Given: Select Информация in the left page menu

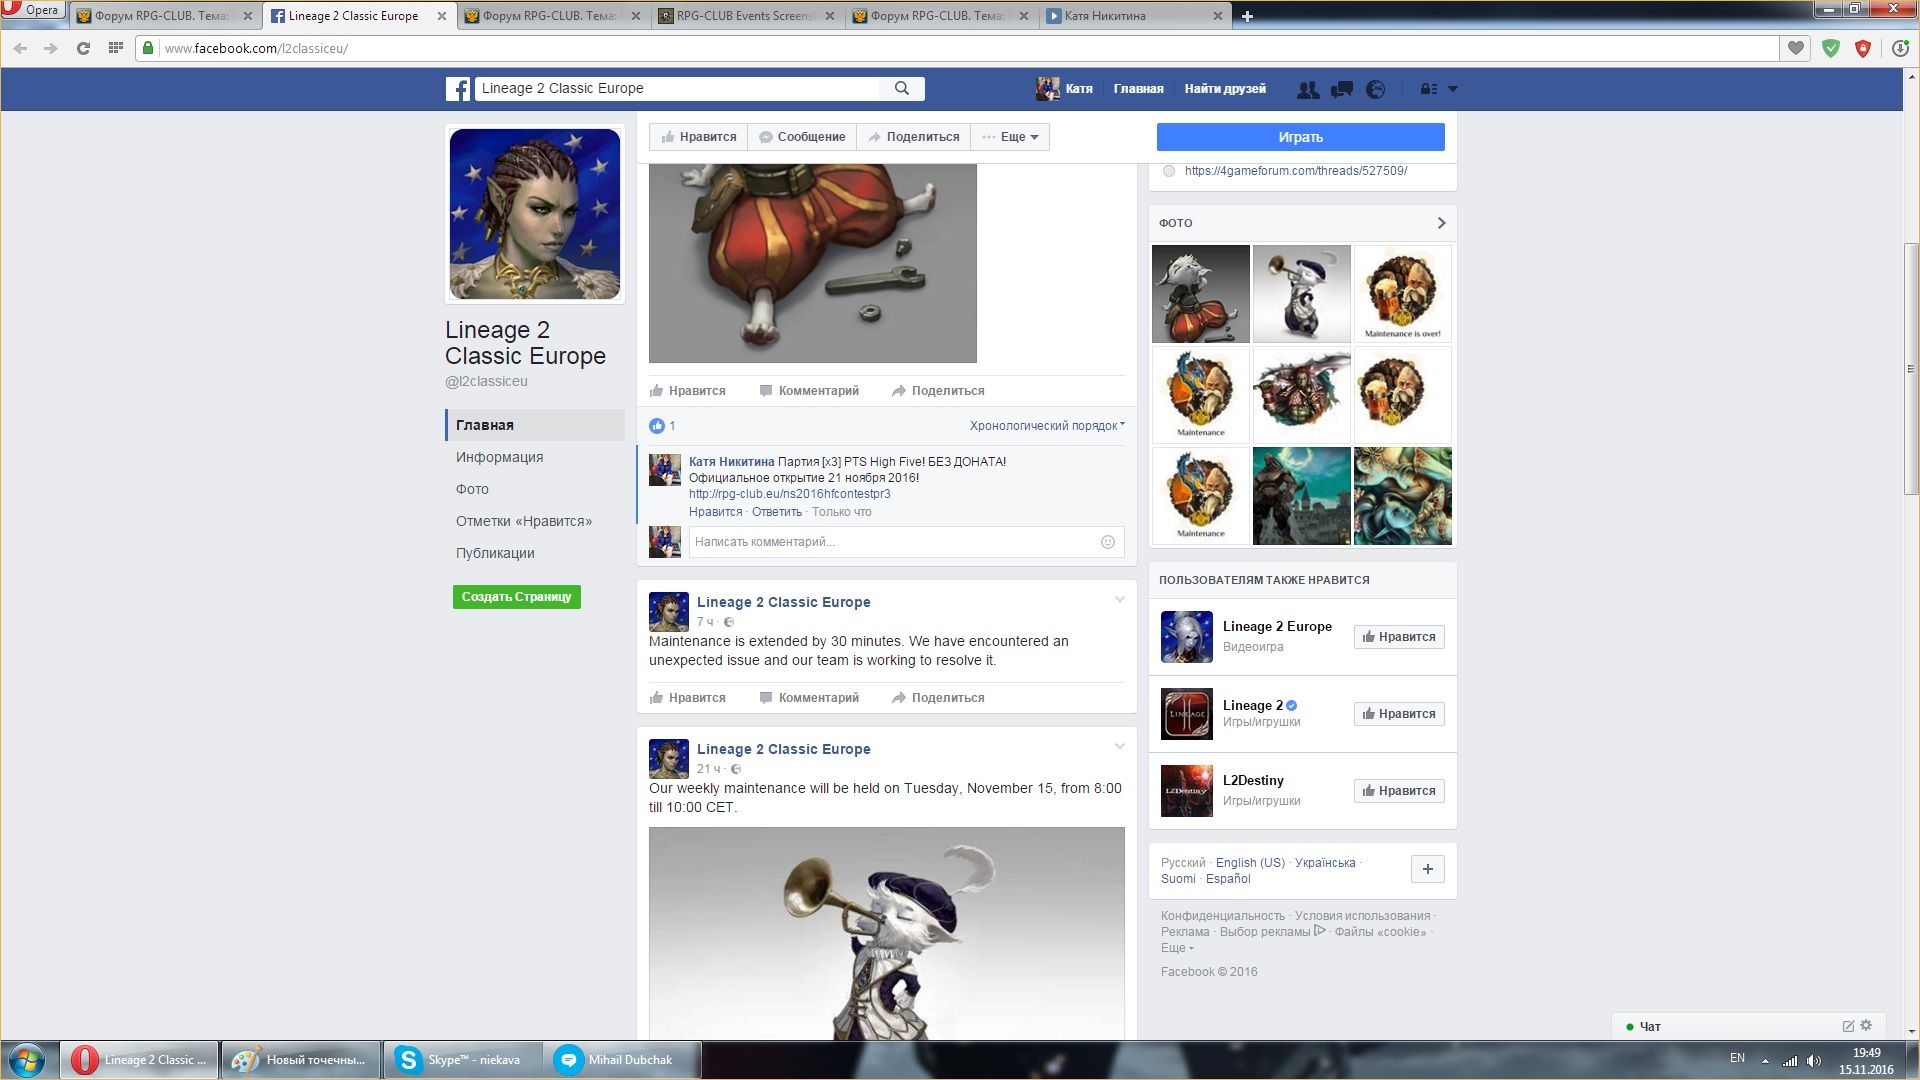Looking at the screenshot, I should tap(499, 457).
